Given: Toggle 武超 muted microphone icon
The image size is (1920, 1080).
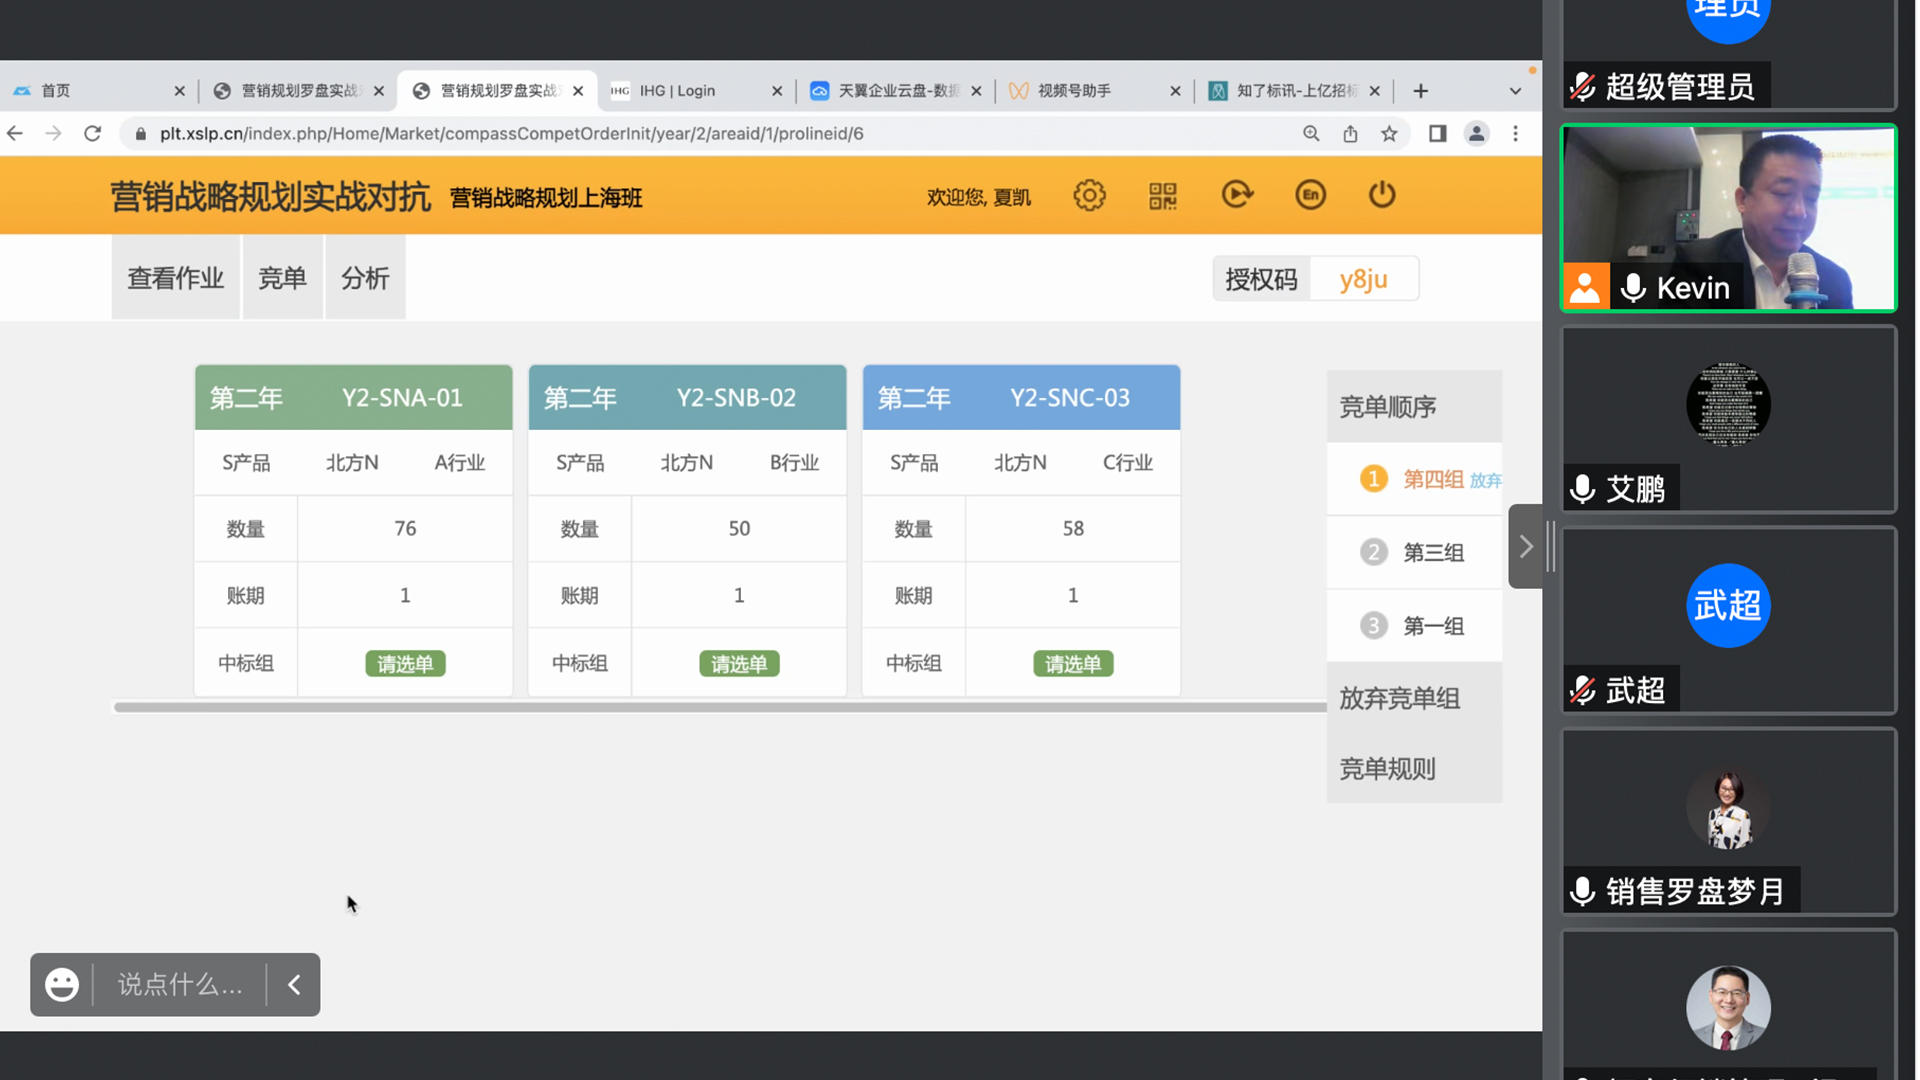Looking at the screenshot, I should coord(1583,690).
